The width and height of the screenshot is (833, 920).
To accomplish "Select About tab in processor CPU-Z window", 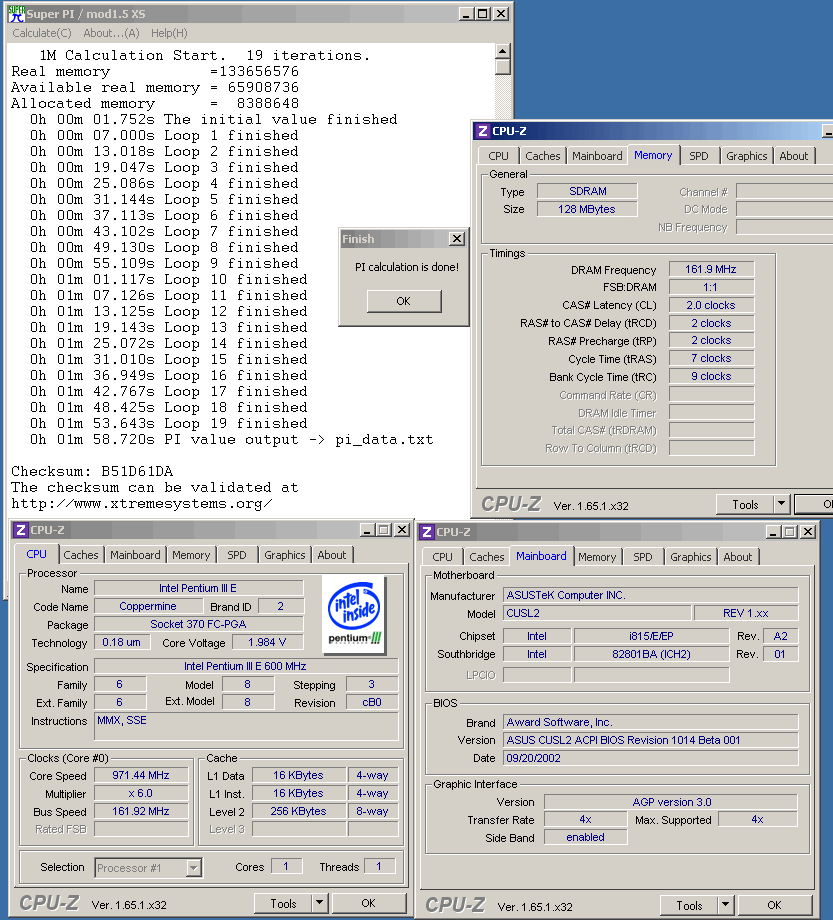I will [332, 555].
